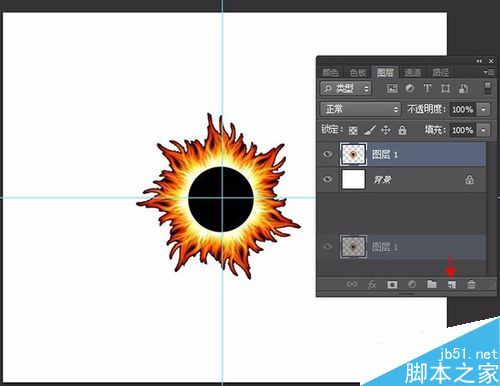Screen dimensions: 500x386
Task: Switch to the 路径 tab
Action: [440, 72]
